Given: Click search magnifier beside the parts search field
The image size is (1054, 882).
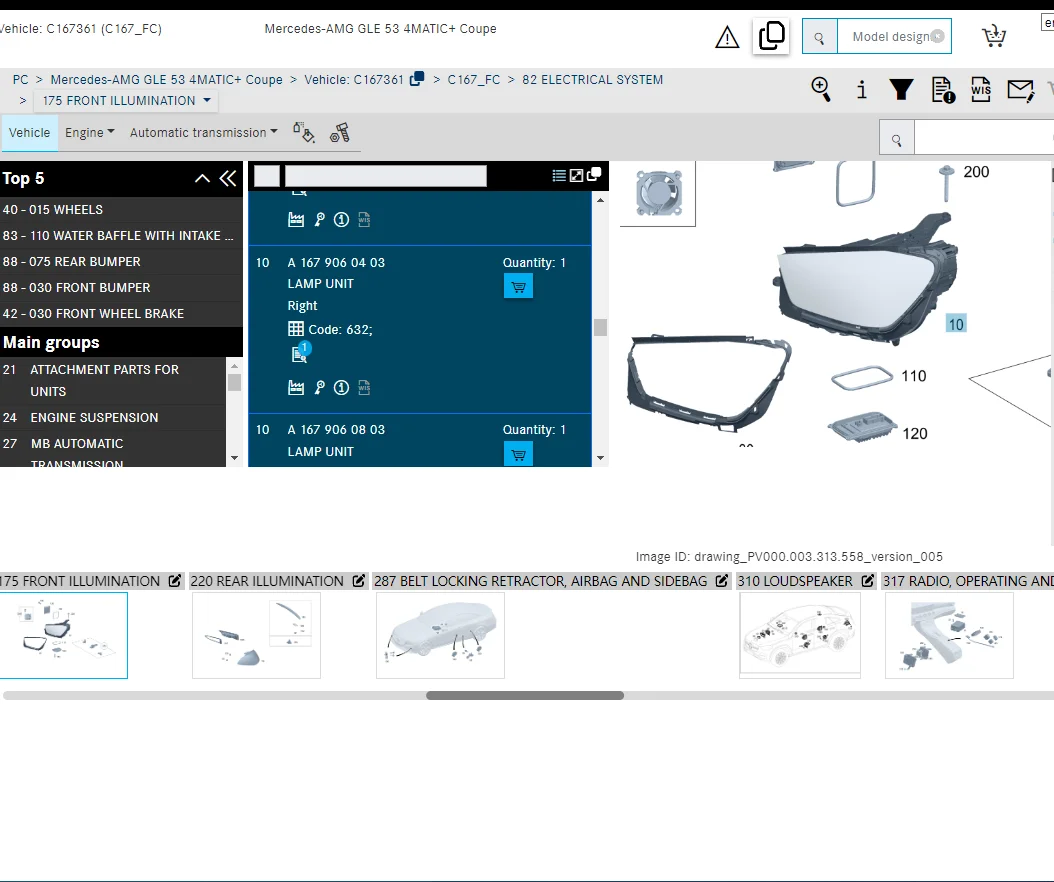Looking at the screenshot, I should point(897,140).
